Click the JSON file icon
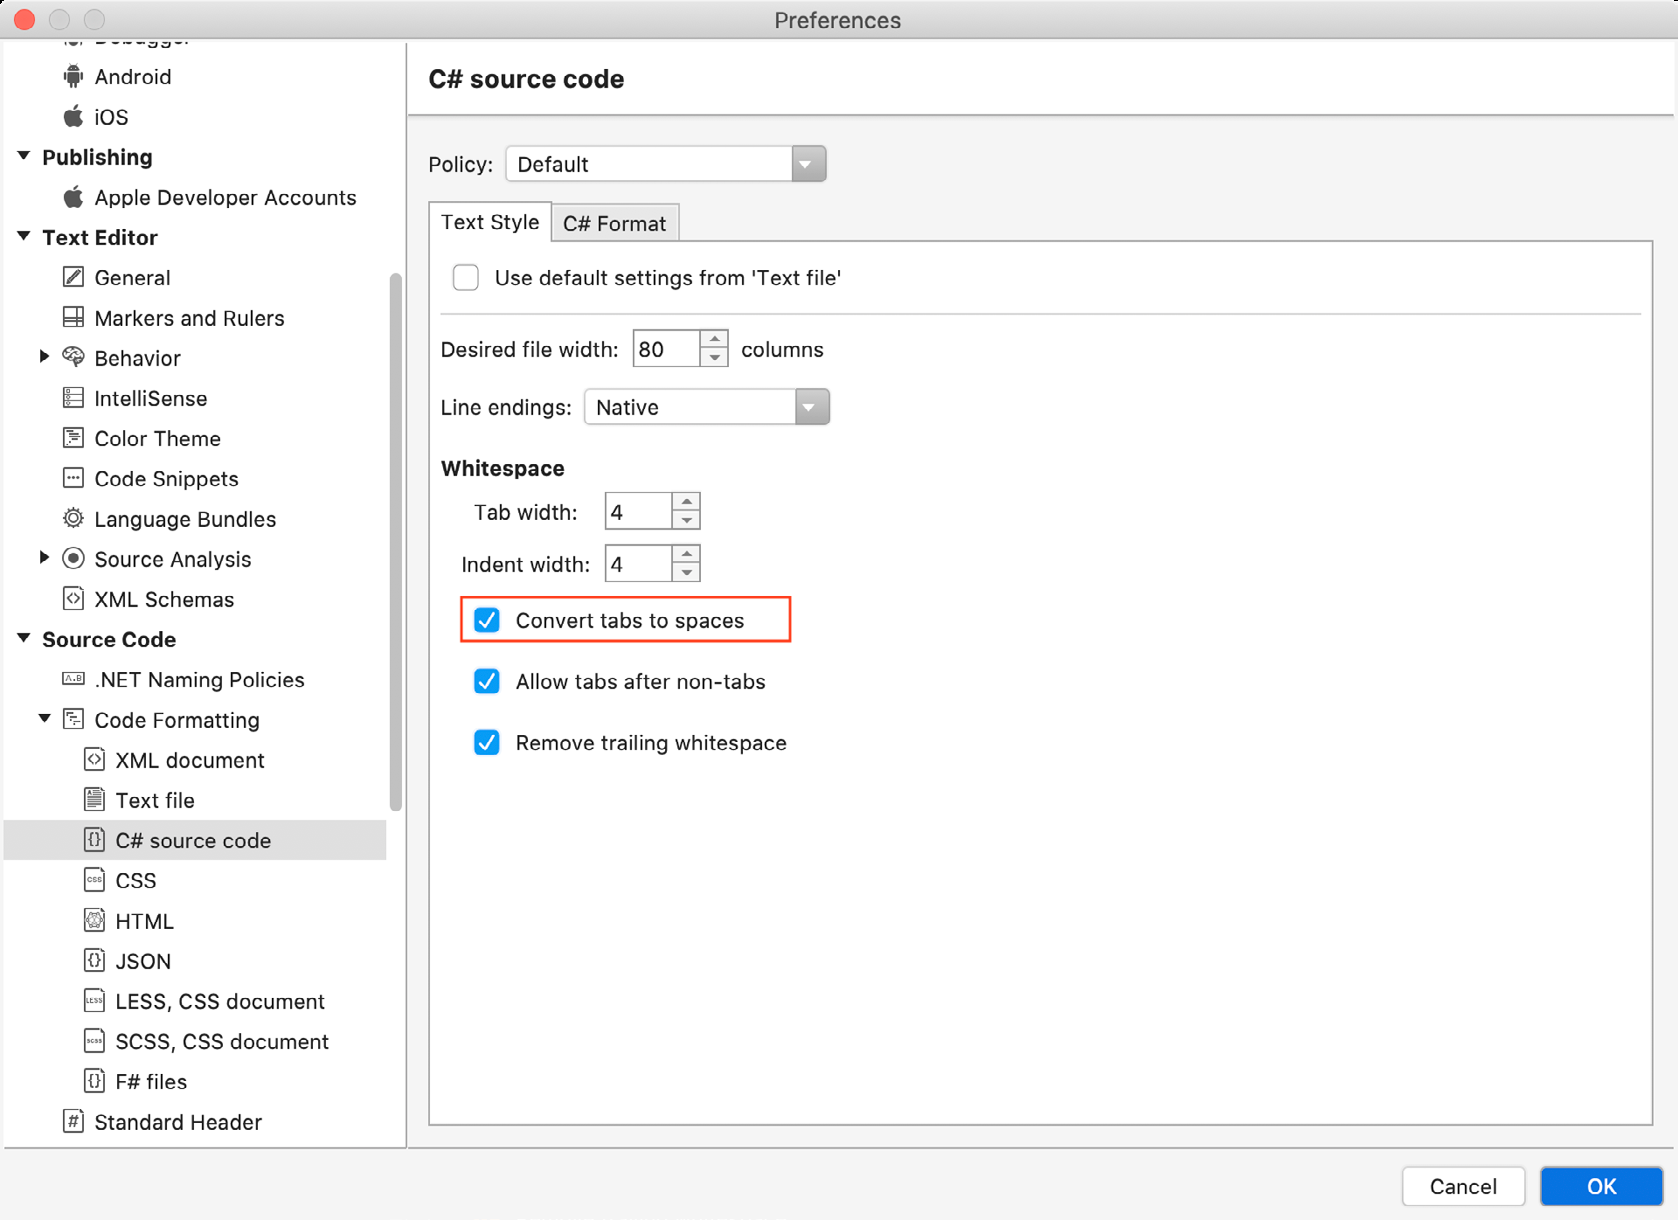The image size is (1678, 1220). point(94,960)
